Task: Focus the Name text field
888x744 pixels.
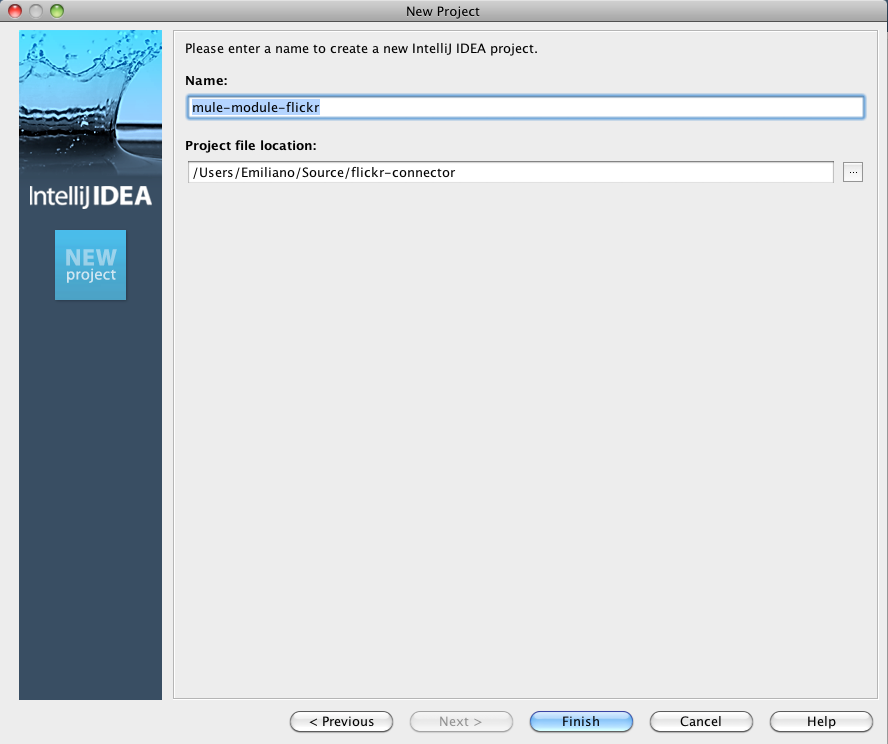Action: pyautogui.click(x=525, y=107)
